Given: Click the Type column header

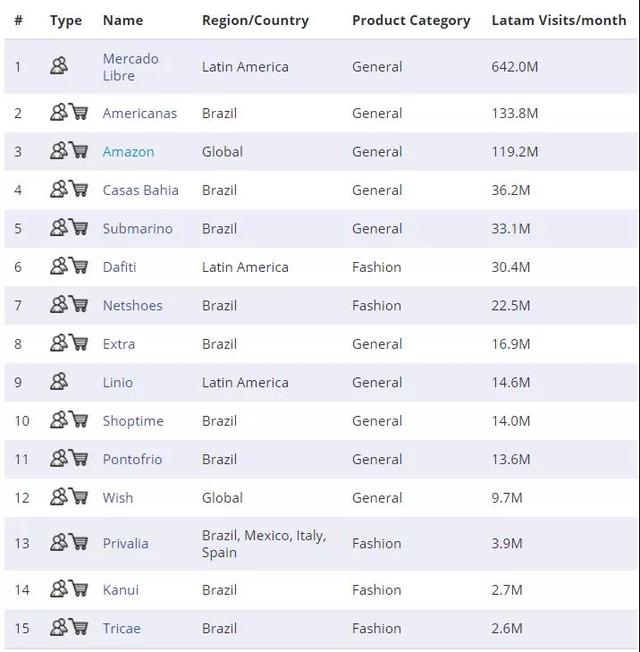Looking at the screenshot, I should point(66,20).
